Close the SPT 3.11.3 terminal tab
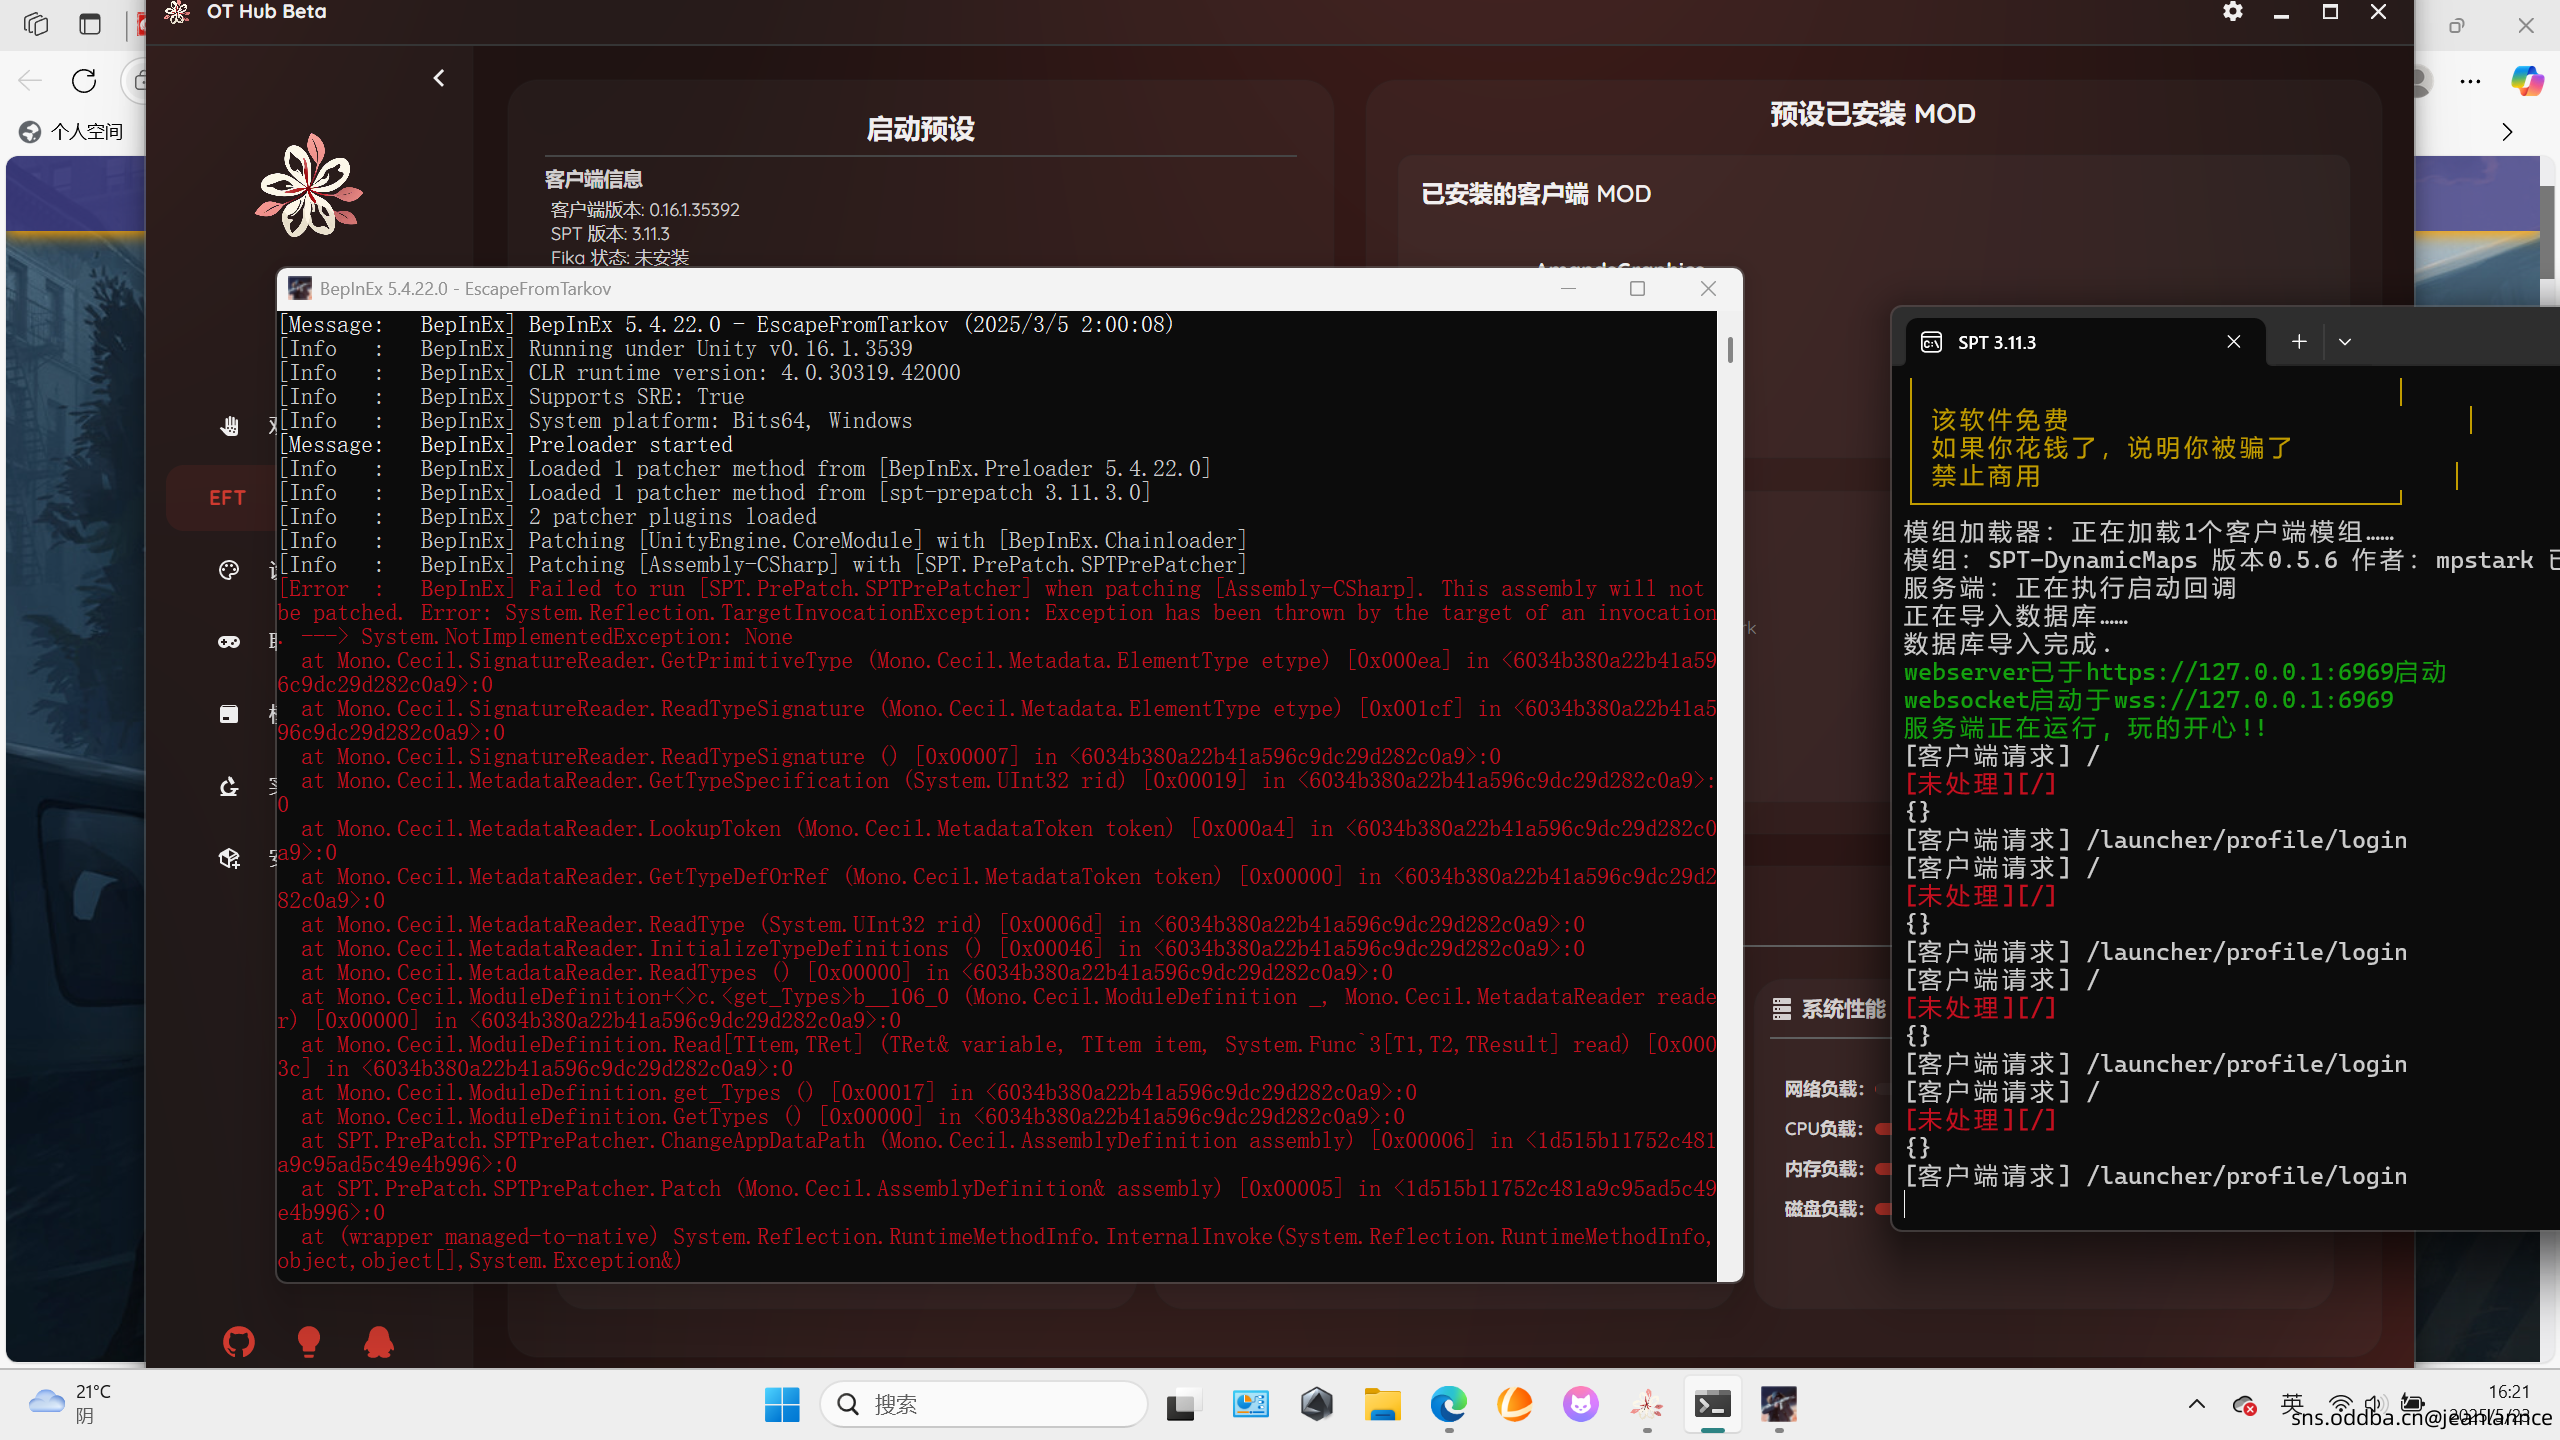 [2234, 342]
